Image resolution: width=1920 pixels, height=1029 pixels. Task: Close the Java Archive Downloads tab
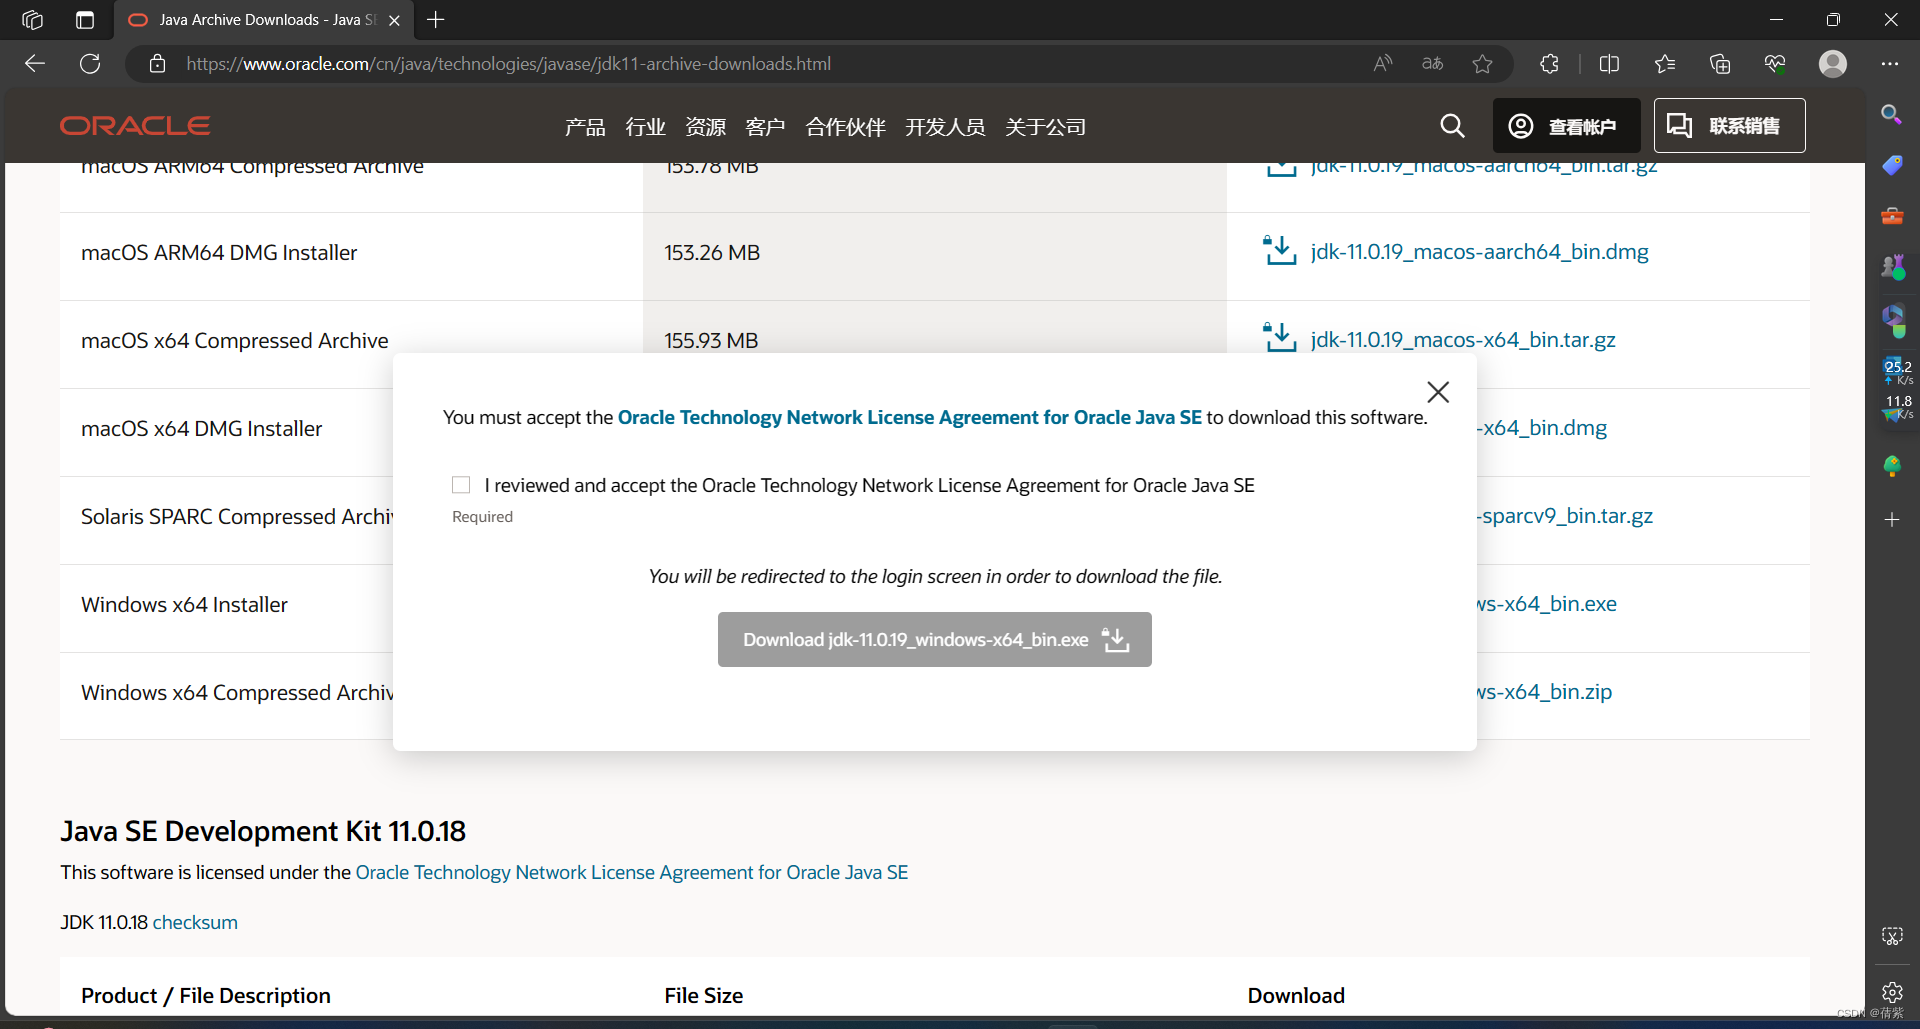394,20
